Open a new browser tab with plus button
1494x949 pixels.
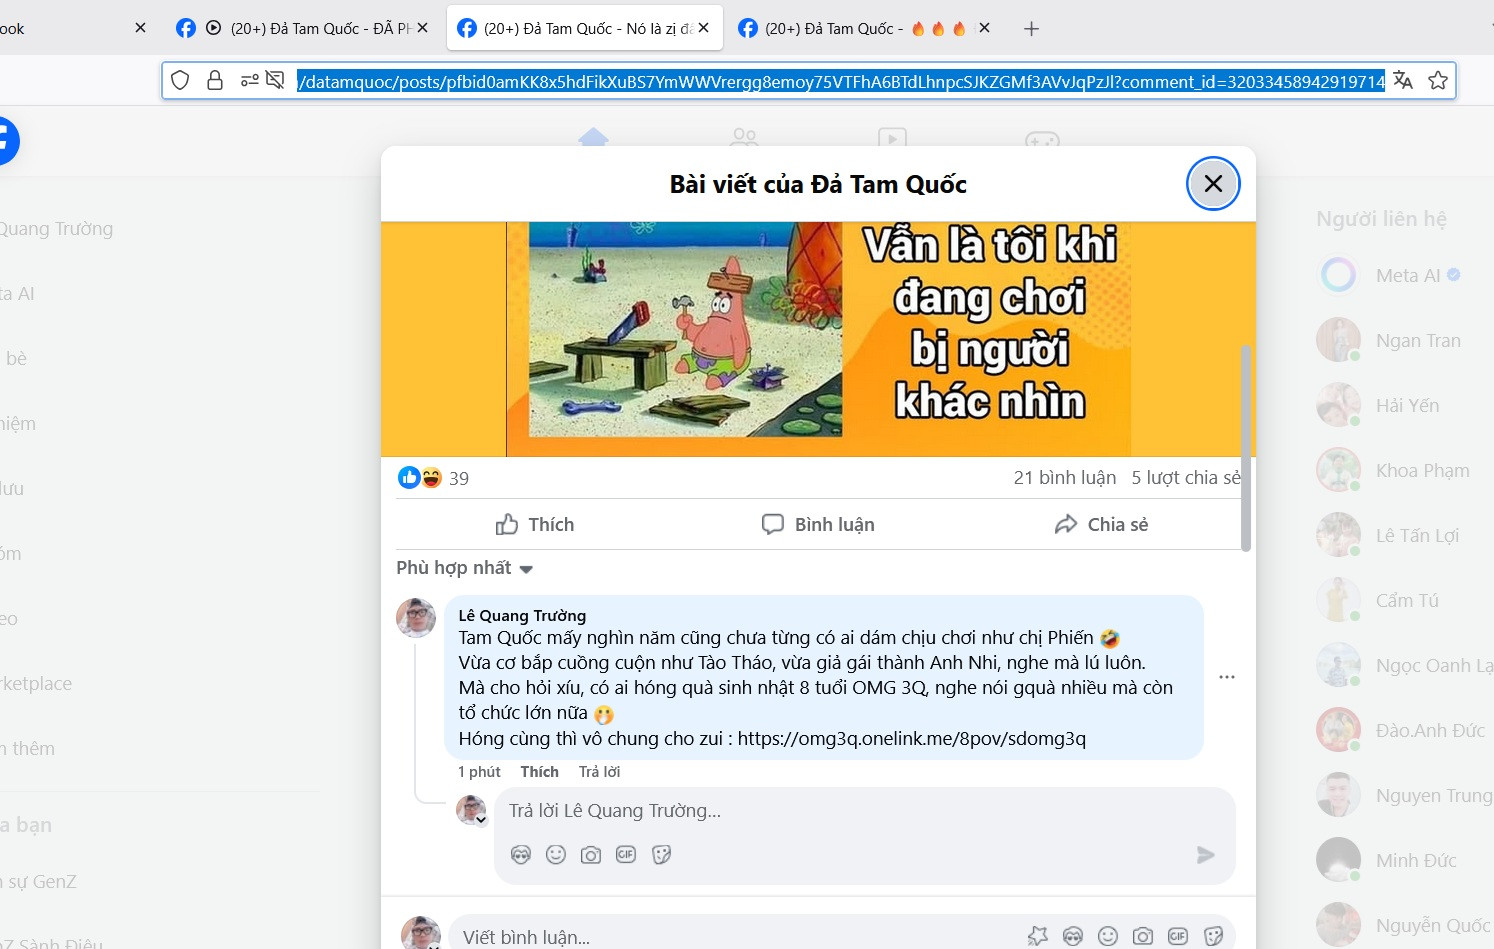pos(1031,29)
